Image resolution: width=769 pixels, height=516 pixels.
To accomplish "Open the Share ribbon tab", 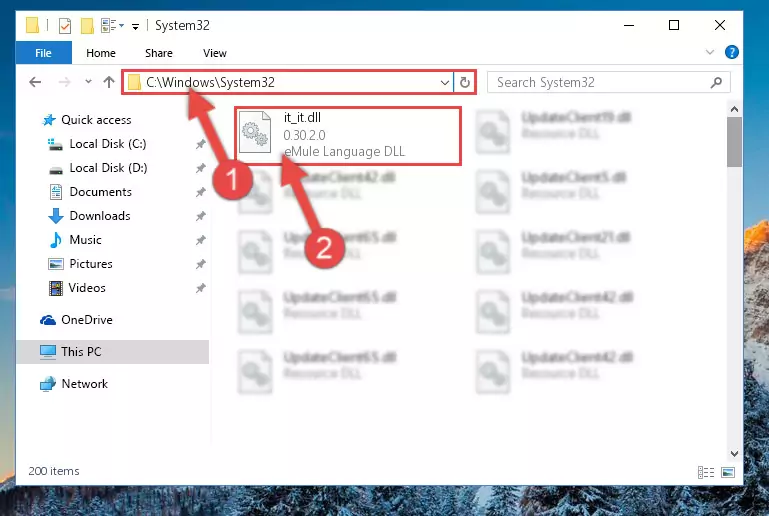I will point(158,53).
